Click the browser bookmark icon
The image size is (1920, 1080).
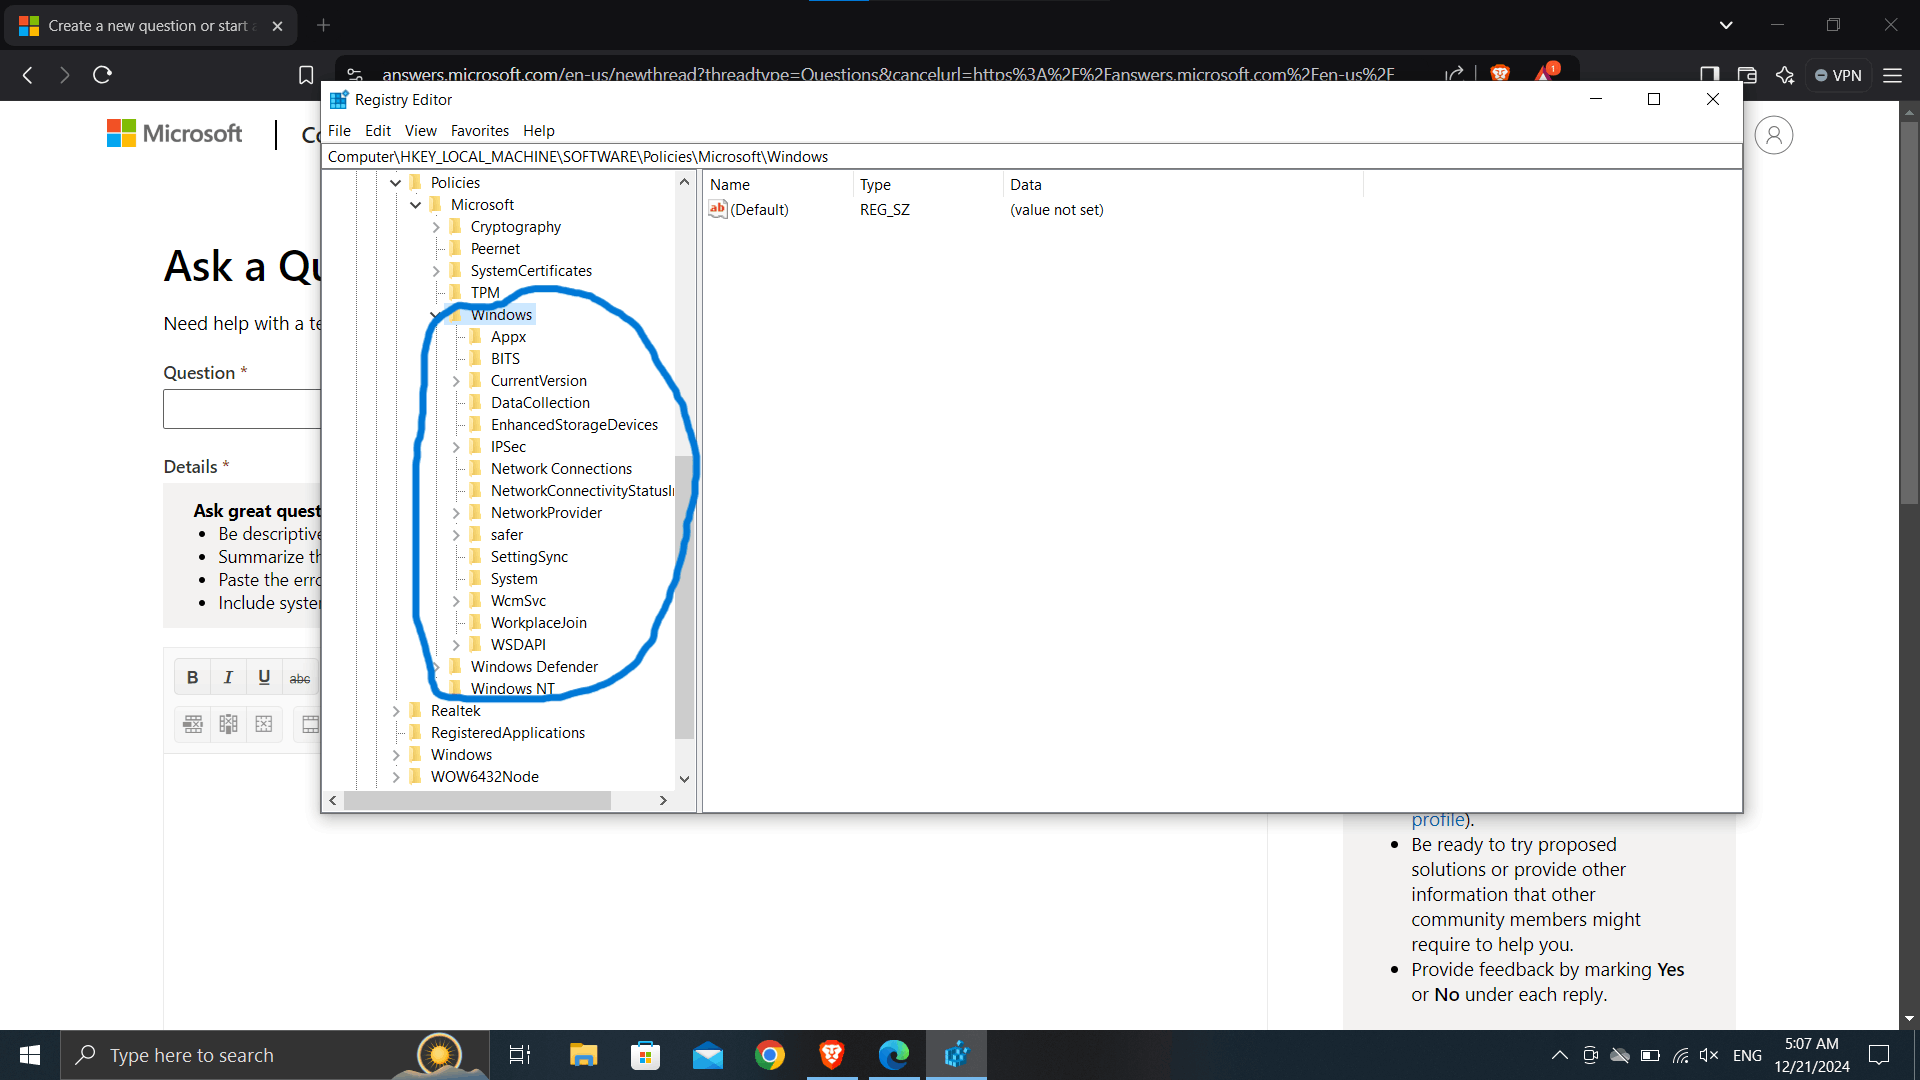click(306, 75)
